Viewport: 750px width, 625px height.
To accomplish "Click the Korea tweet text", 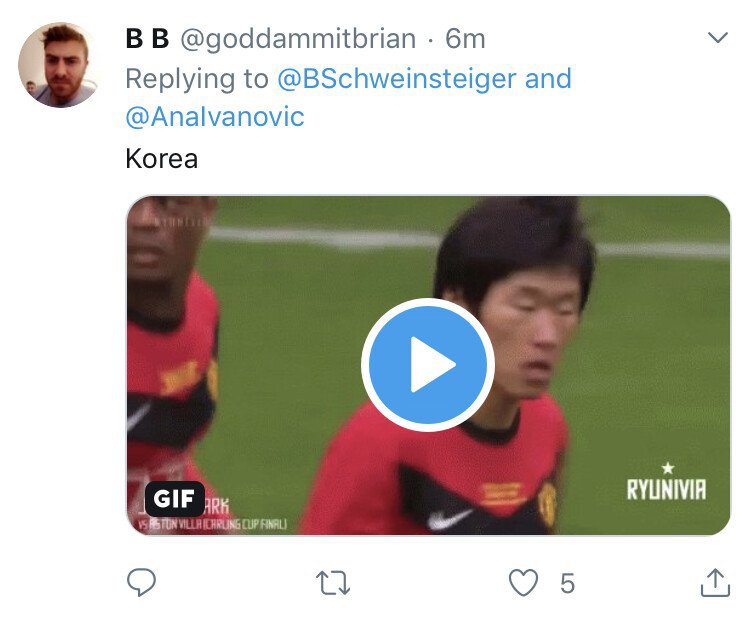I will coord(162,159).
